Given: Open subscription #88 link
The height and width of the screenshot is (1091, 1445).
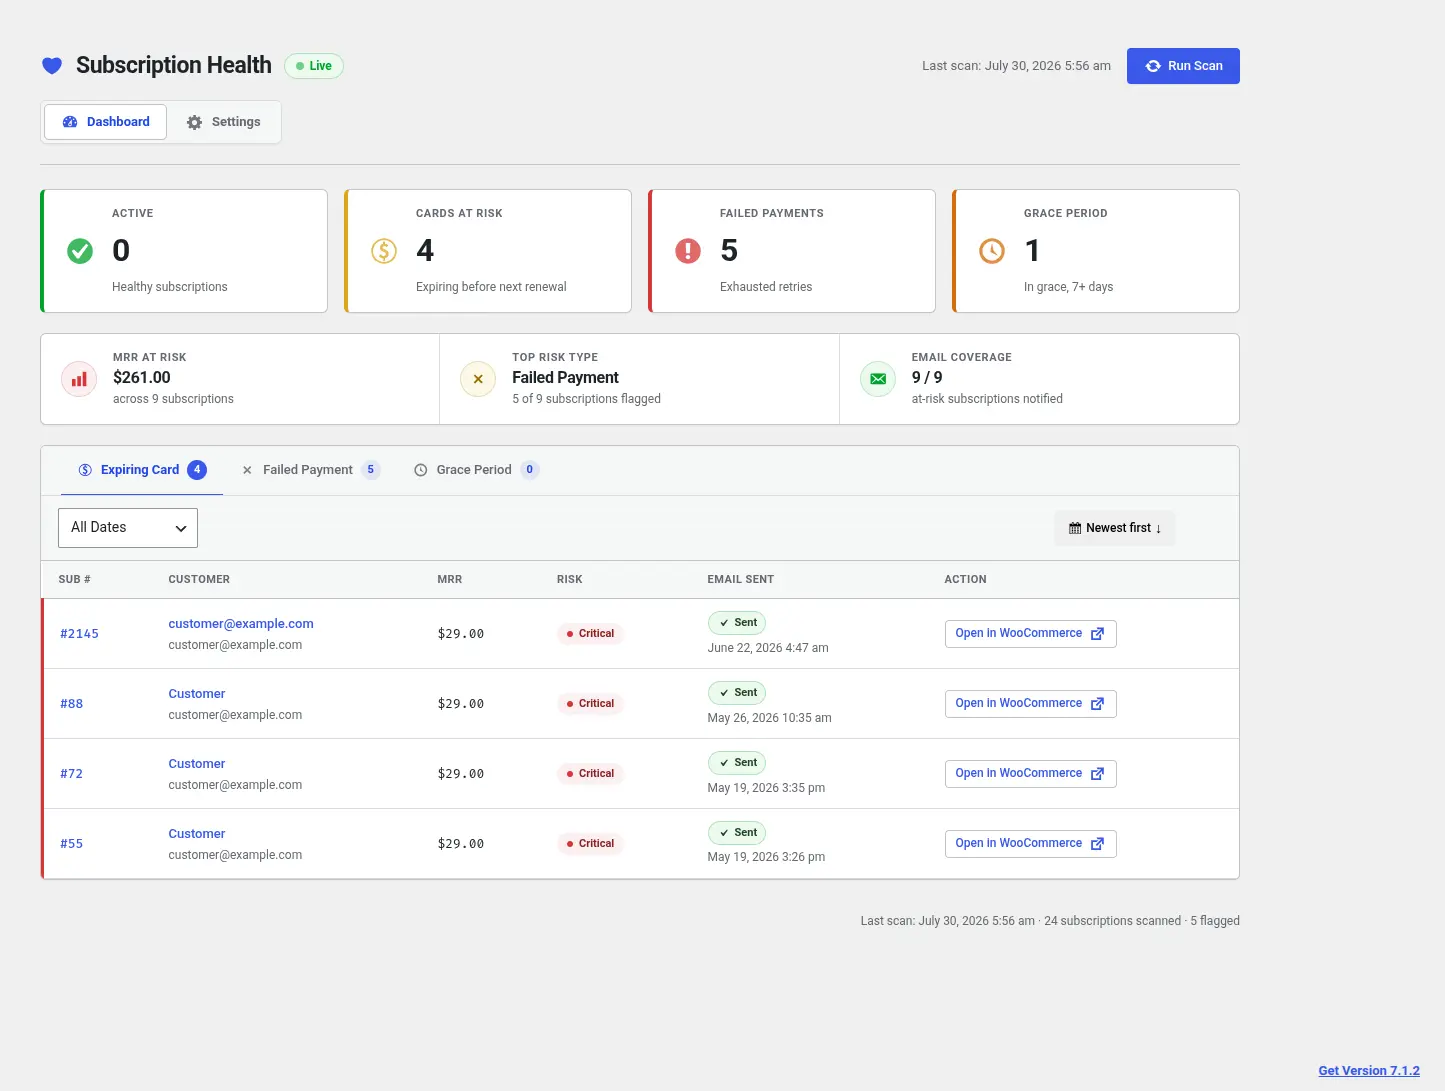Looking at the screenshot, I should click(71, 704).
